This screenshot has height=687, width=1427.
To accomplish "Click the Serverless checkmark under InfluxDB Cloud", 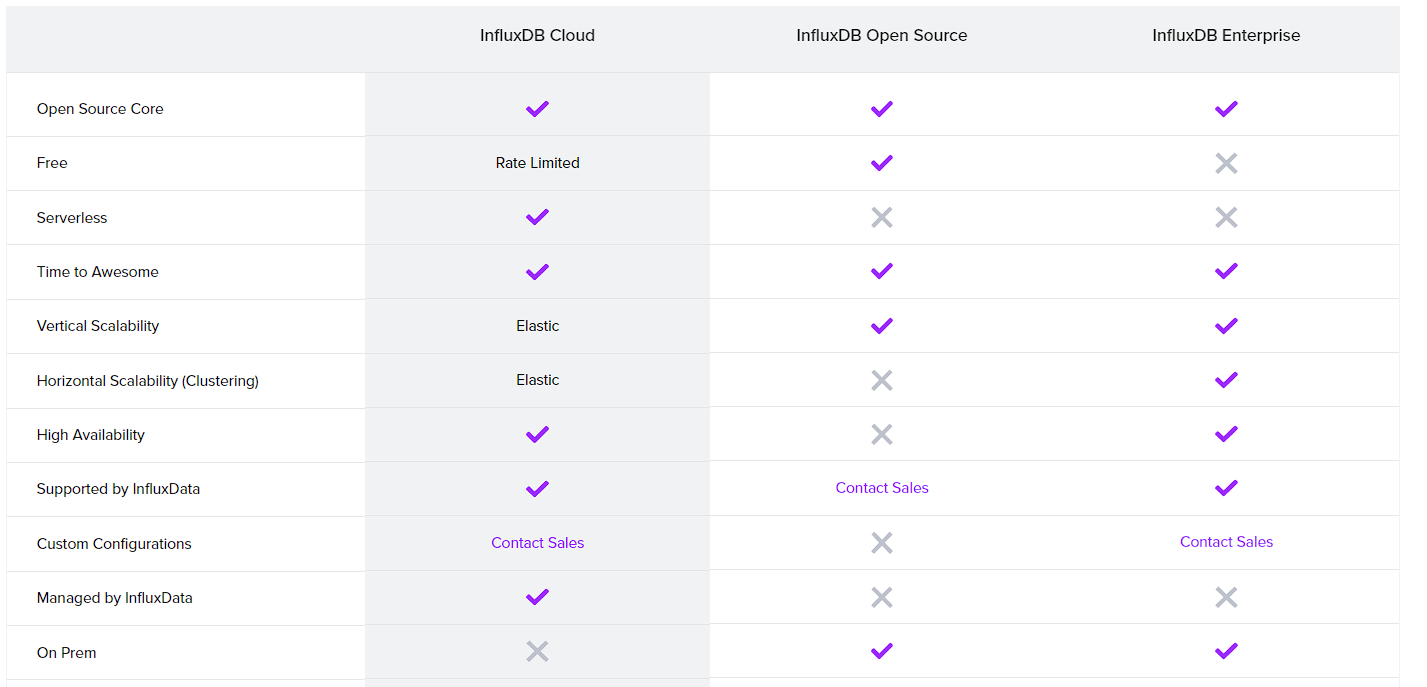I will point(537,217).
